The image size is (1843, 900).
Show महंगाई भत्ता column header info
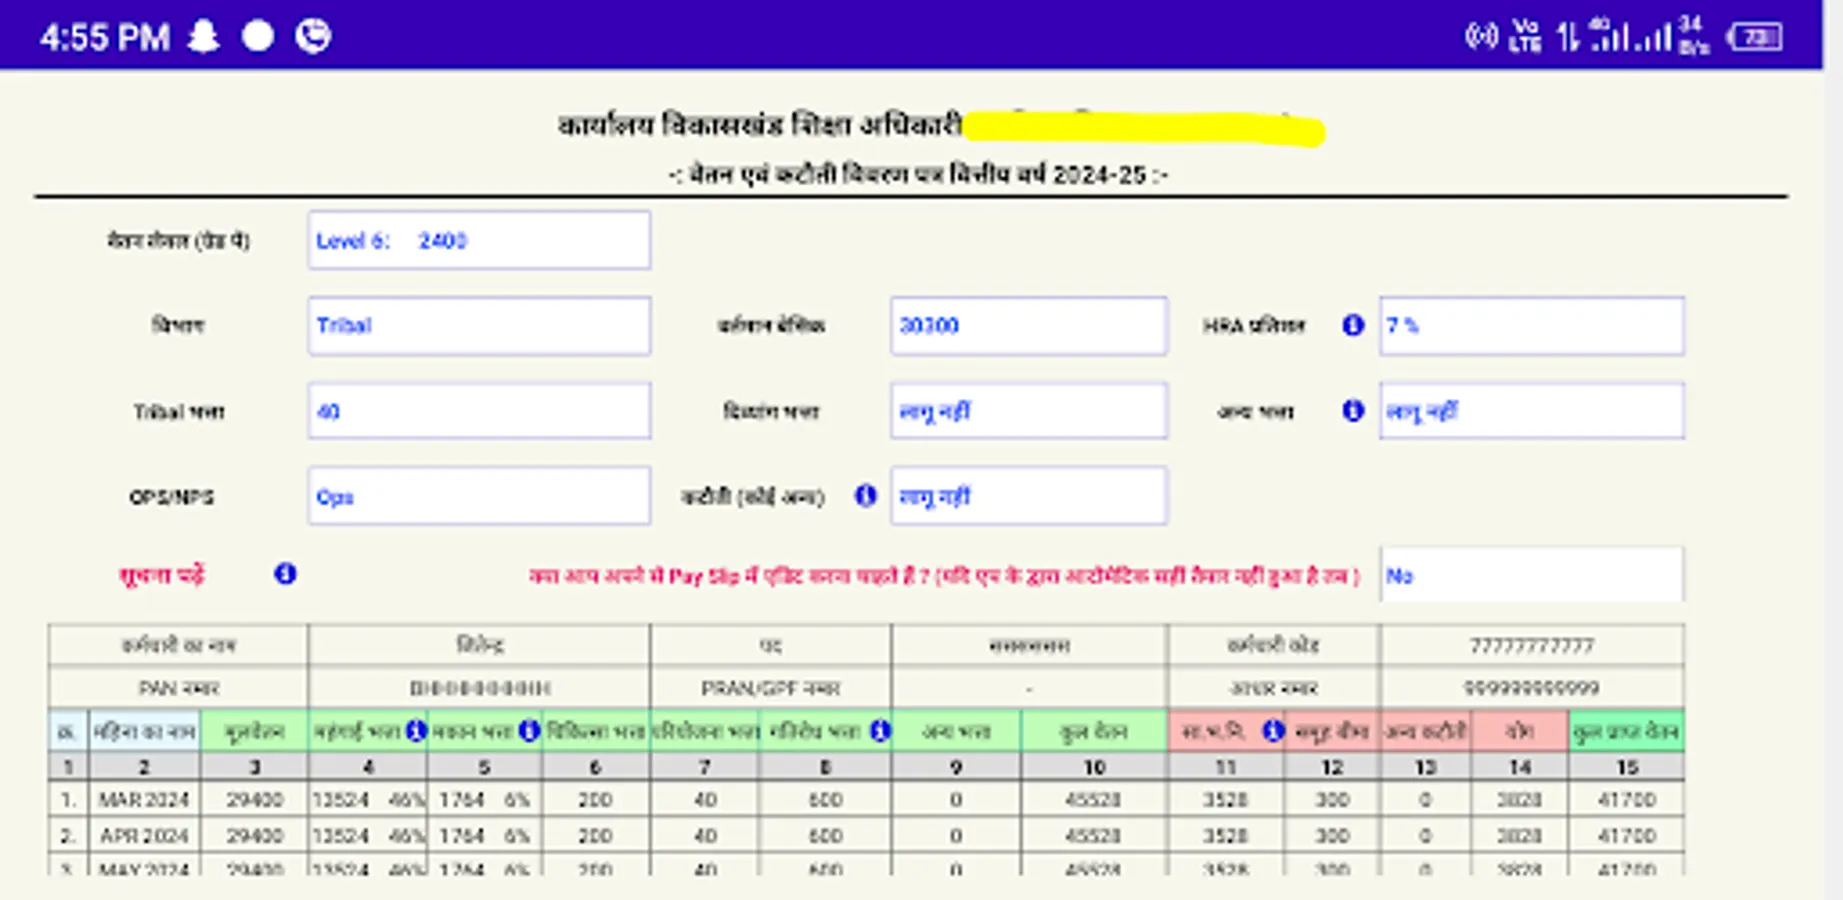coord(417,731)
